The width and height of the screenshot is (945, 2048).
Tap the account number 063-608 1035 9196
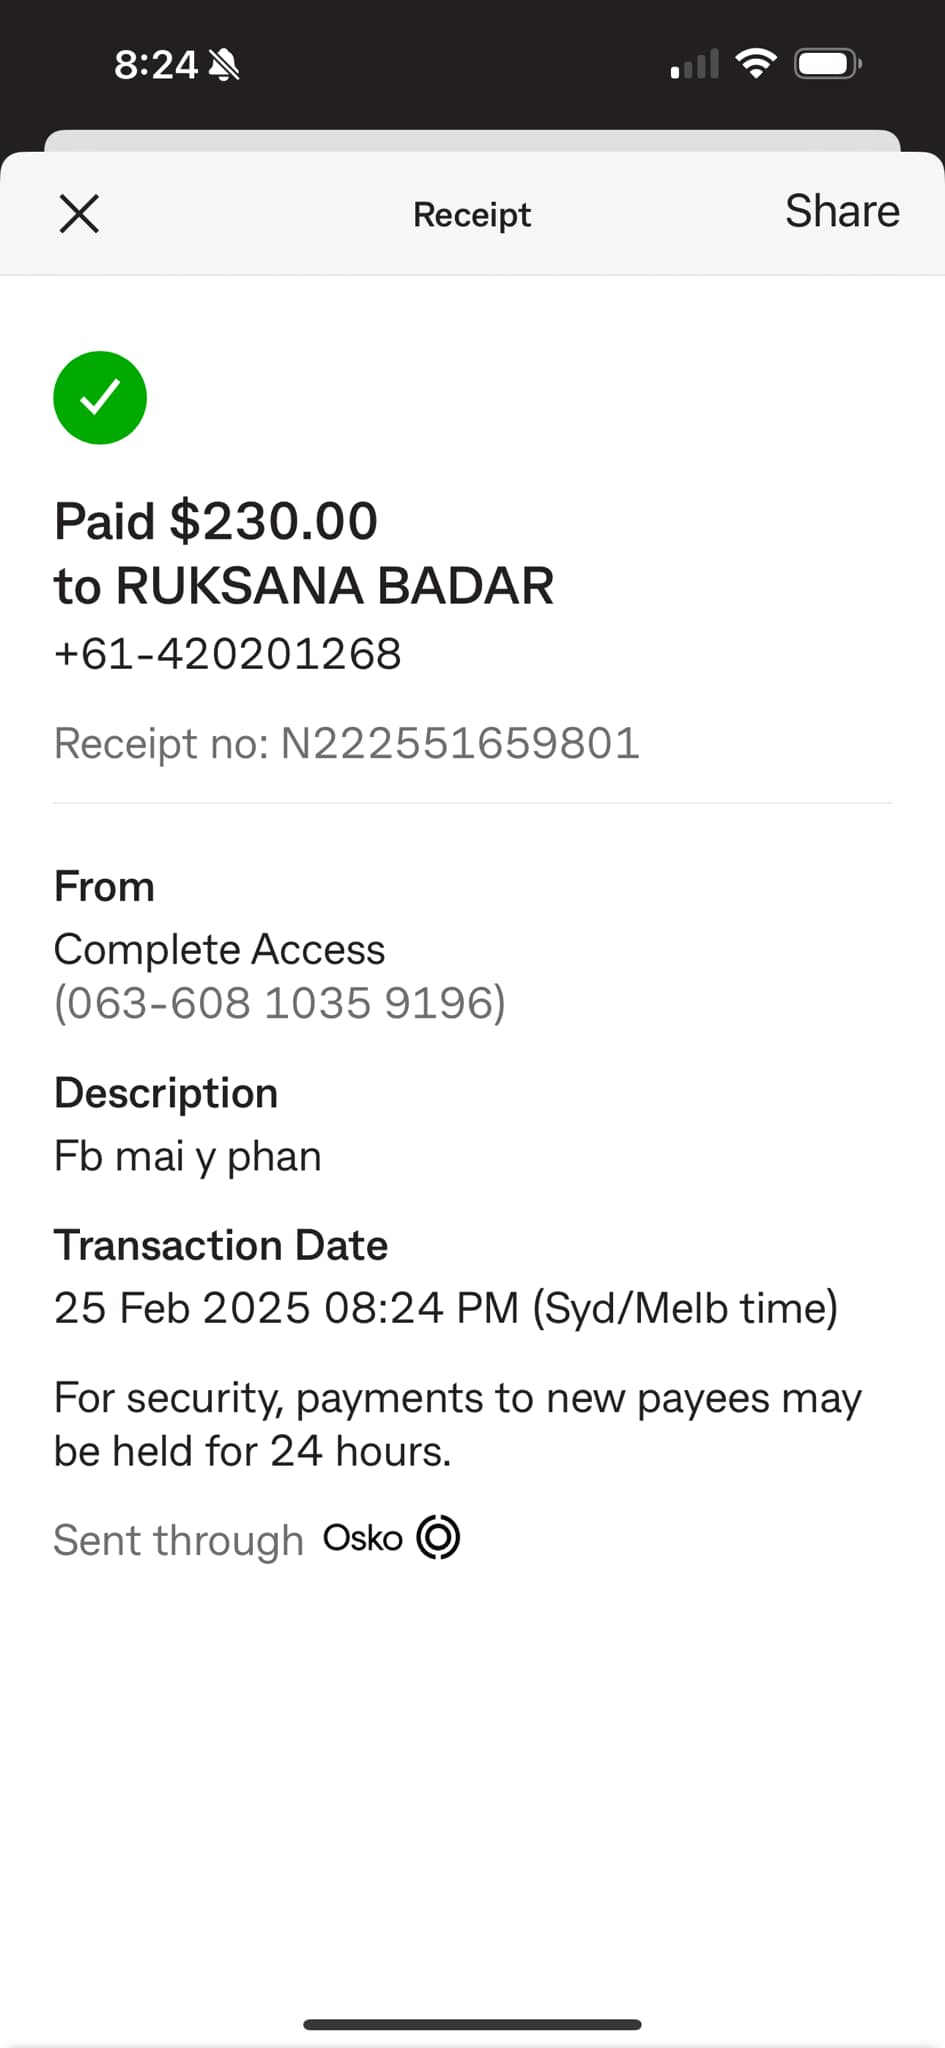(x=280, y=1003)
